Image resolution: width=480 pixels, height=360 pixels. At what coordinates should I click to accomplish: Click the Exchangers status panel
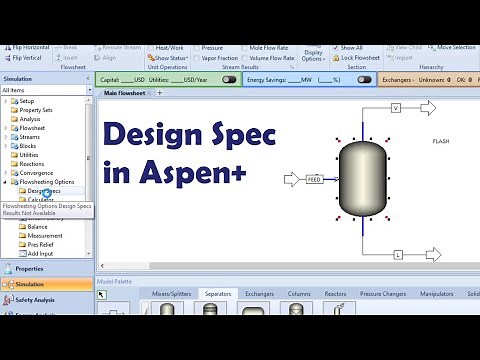point(429,80)
